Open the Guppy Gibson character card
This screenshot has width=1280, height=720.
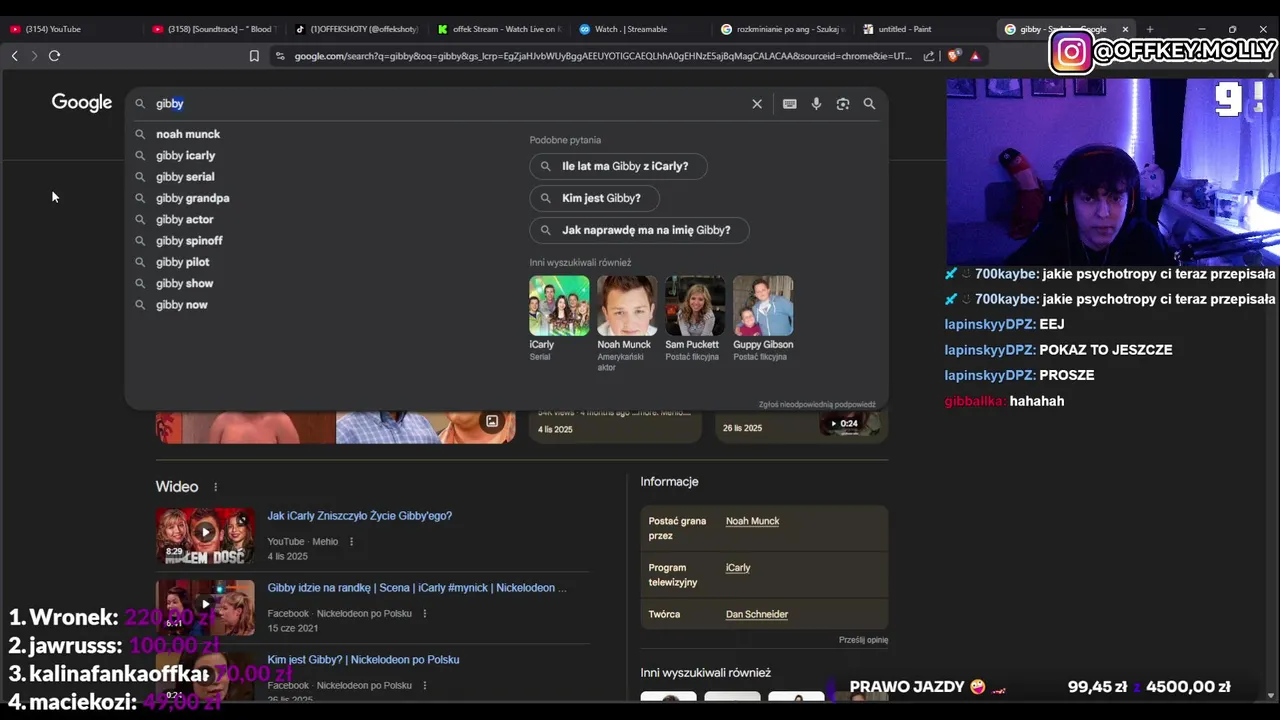(763, 318)
